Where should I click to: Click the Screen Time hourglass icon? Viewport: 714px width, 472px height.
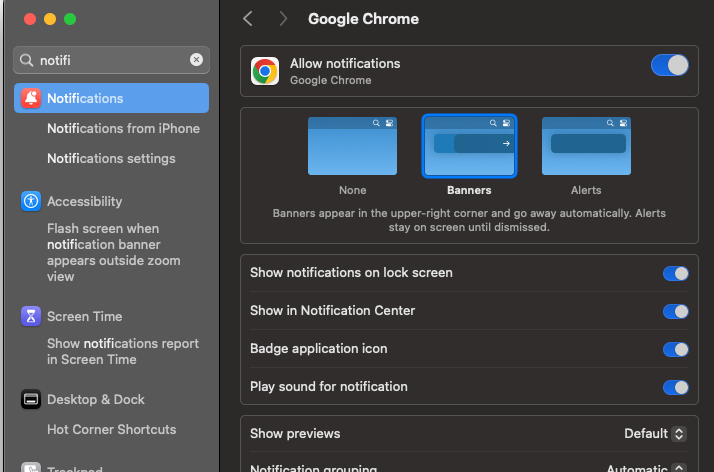pyautogui.click(x=31, y=316)
